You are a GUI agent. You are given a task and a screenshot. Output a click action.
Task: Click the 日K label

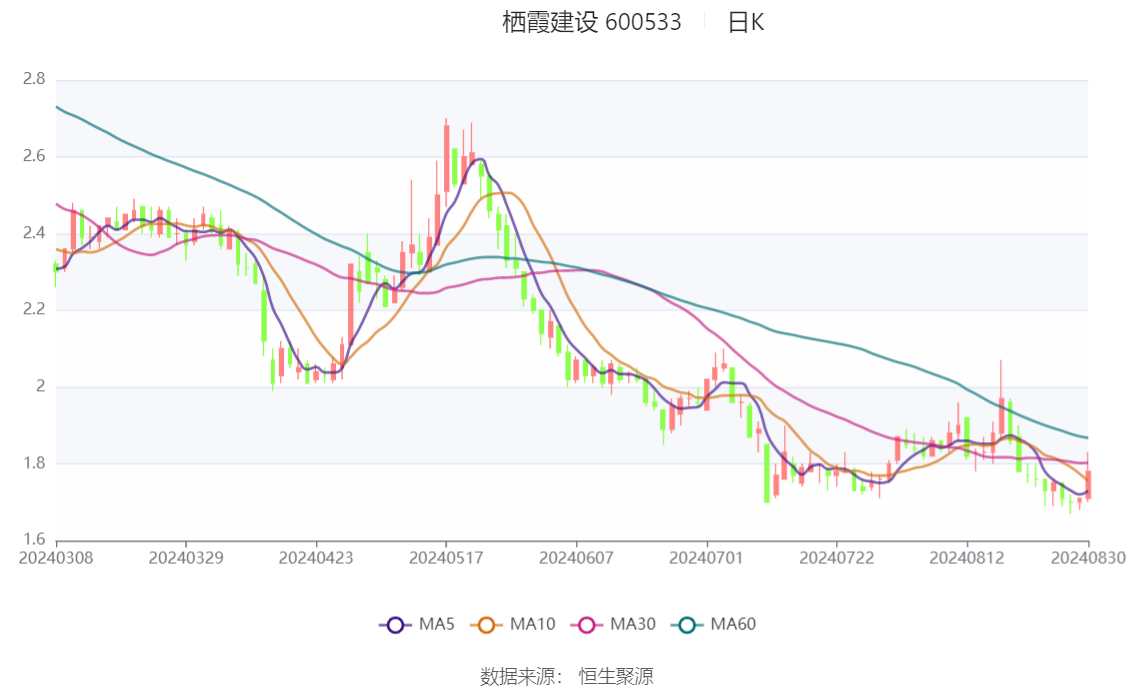tap(746, 22)
